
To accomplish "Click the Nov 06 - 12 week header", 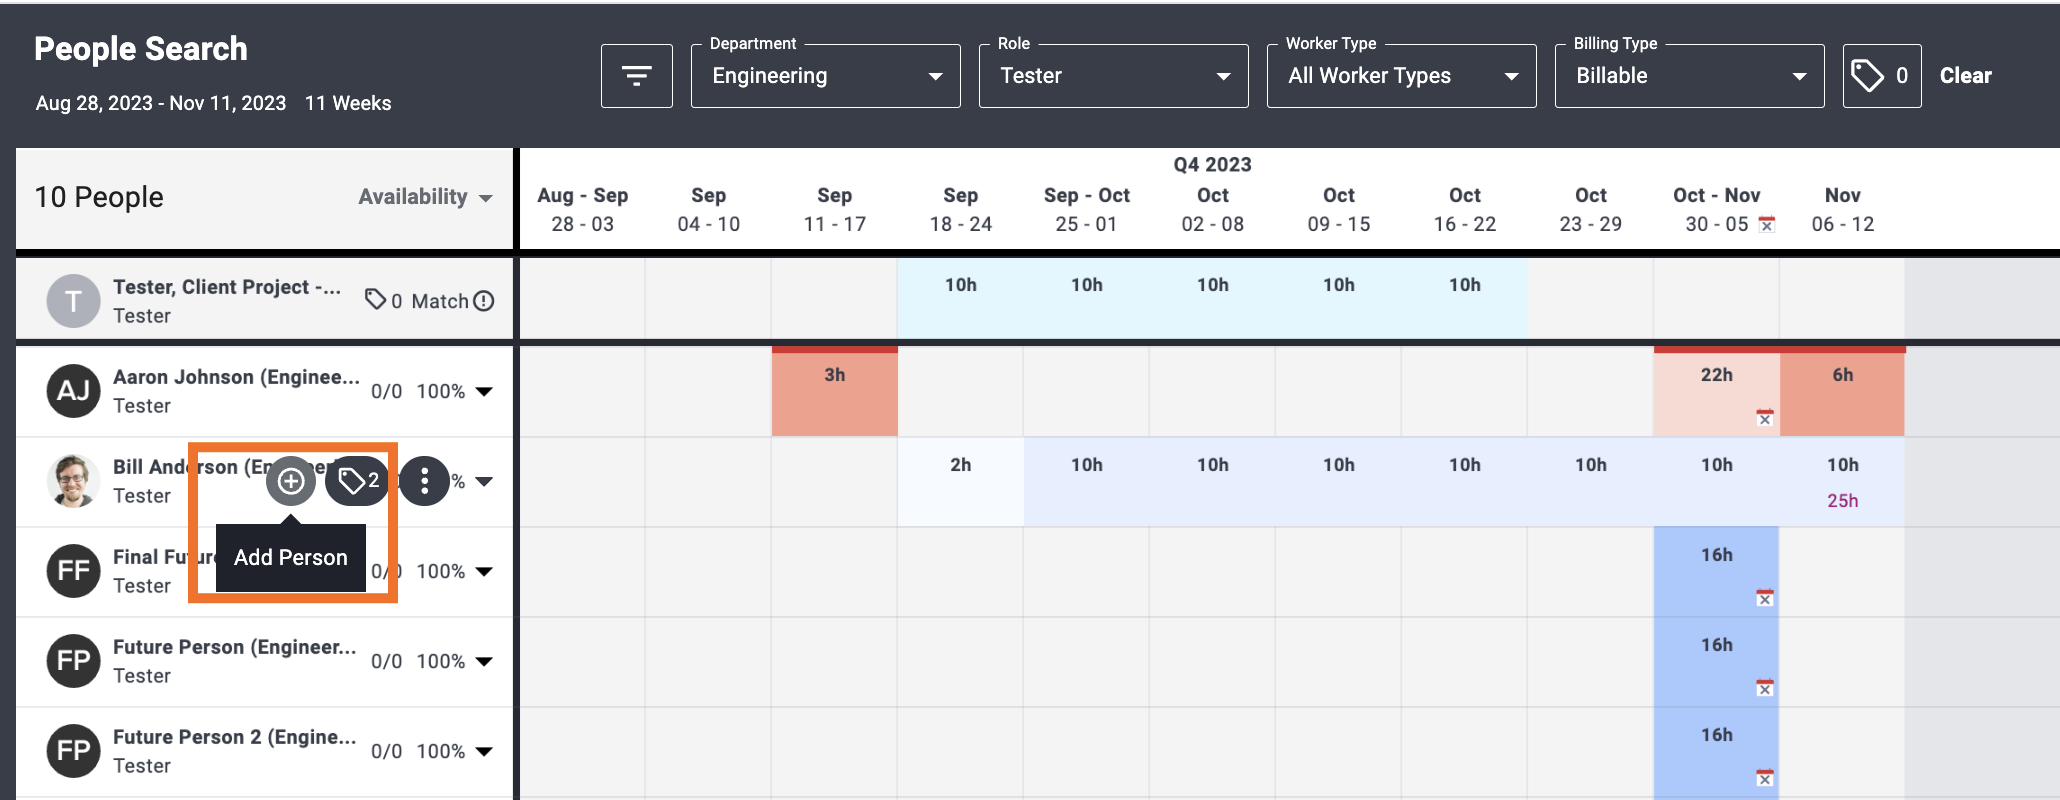I will point(1843,209).
